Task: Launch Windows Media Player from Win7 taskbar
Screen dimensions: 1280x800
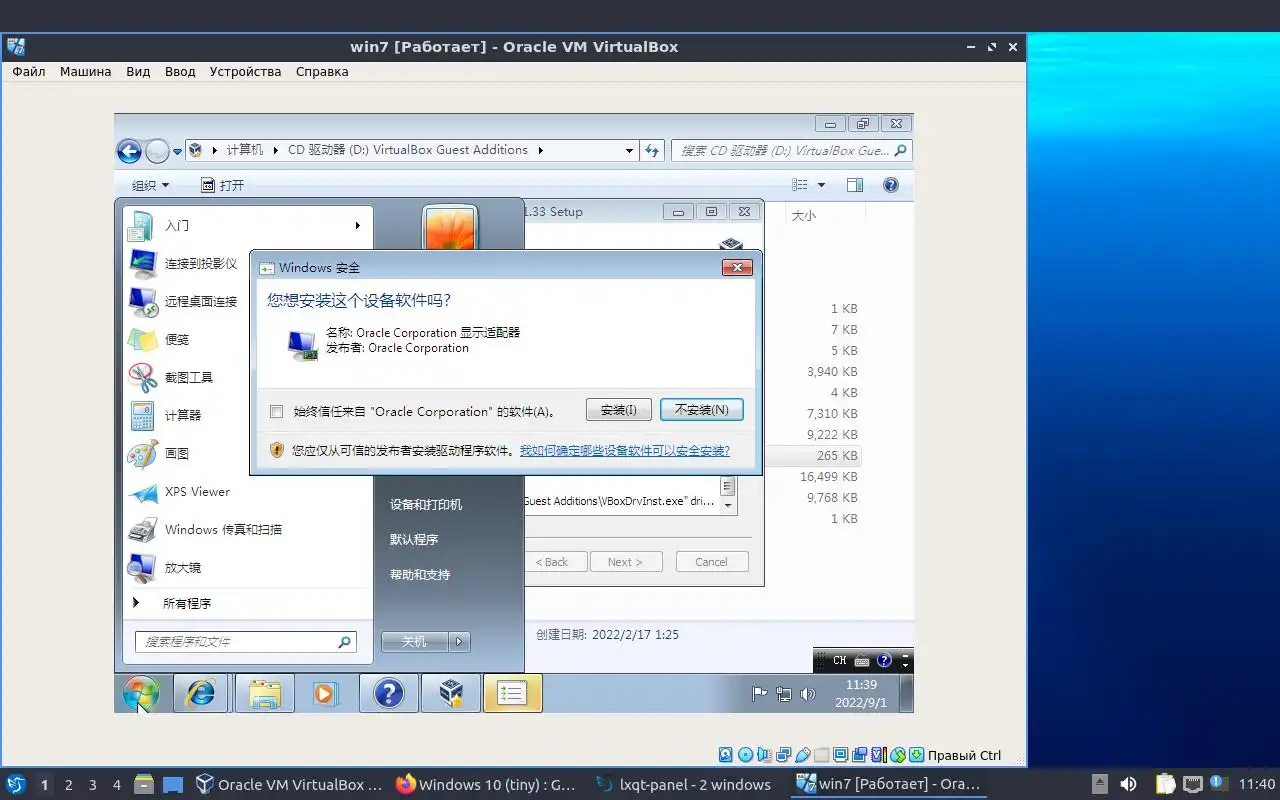Action: [325, 693]
